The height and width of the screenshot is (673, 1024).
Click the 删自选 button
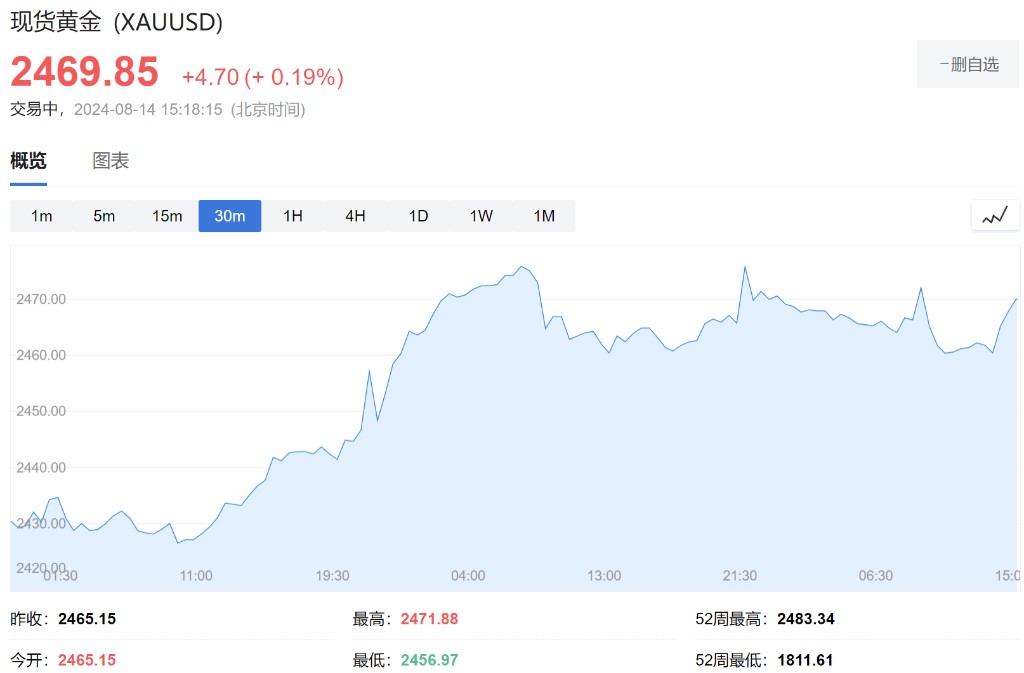point(968,65)
